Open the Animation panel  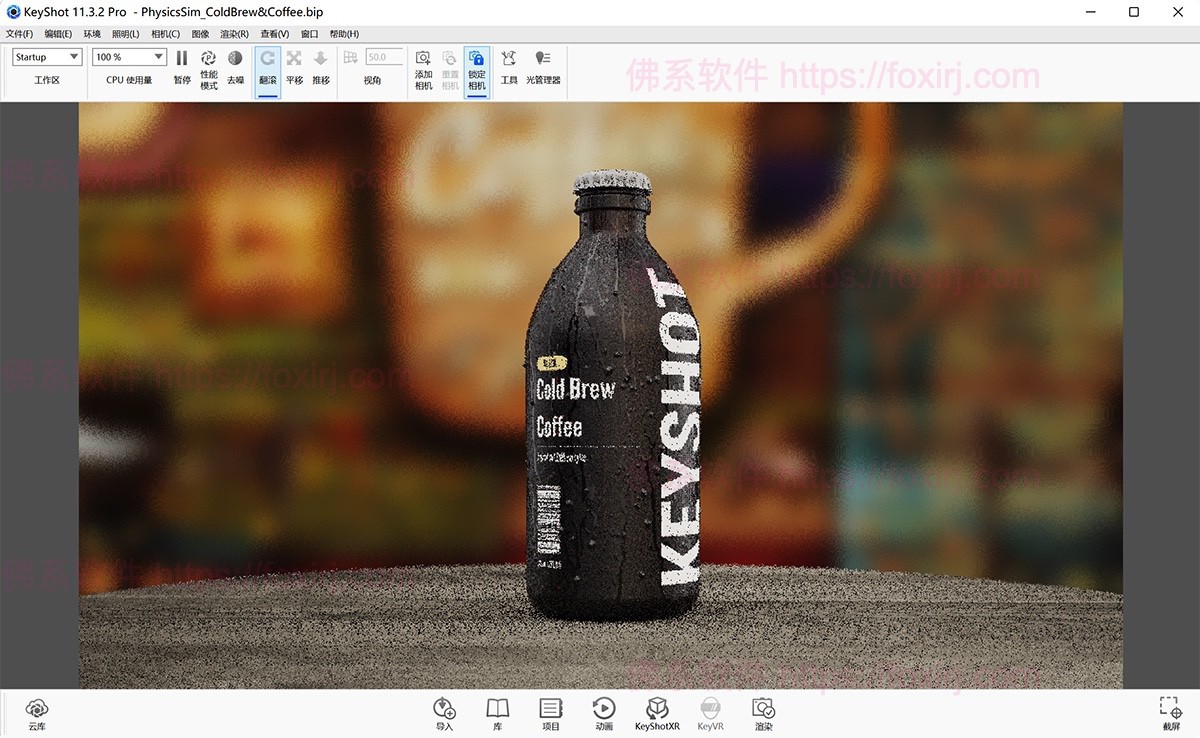click(603, 710)
